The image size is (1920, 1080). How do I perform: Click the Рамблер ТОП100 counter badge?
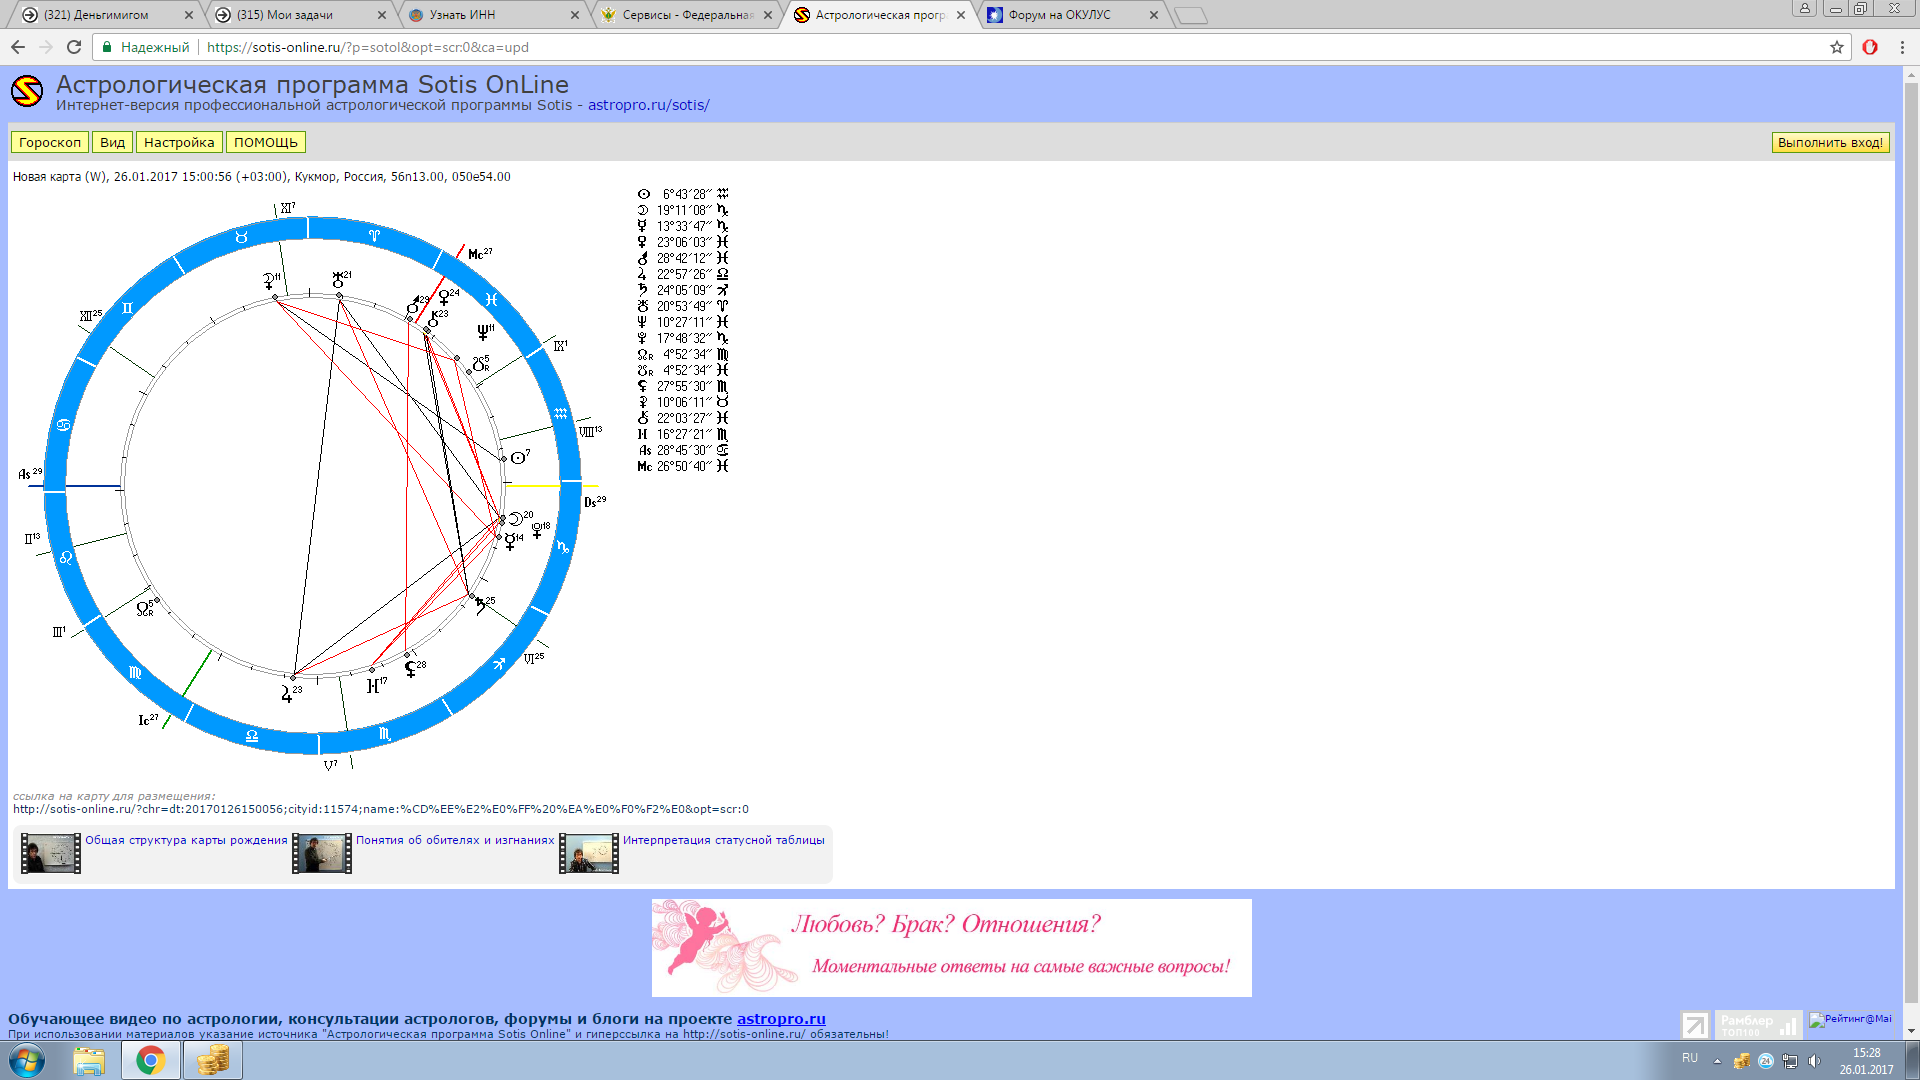point(1759,1024)
